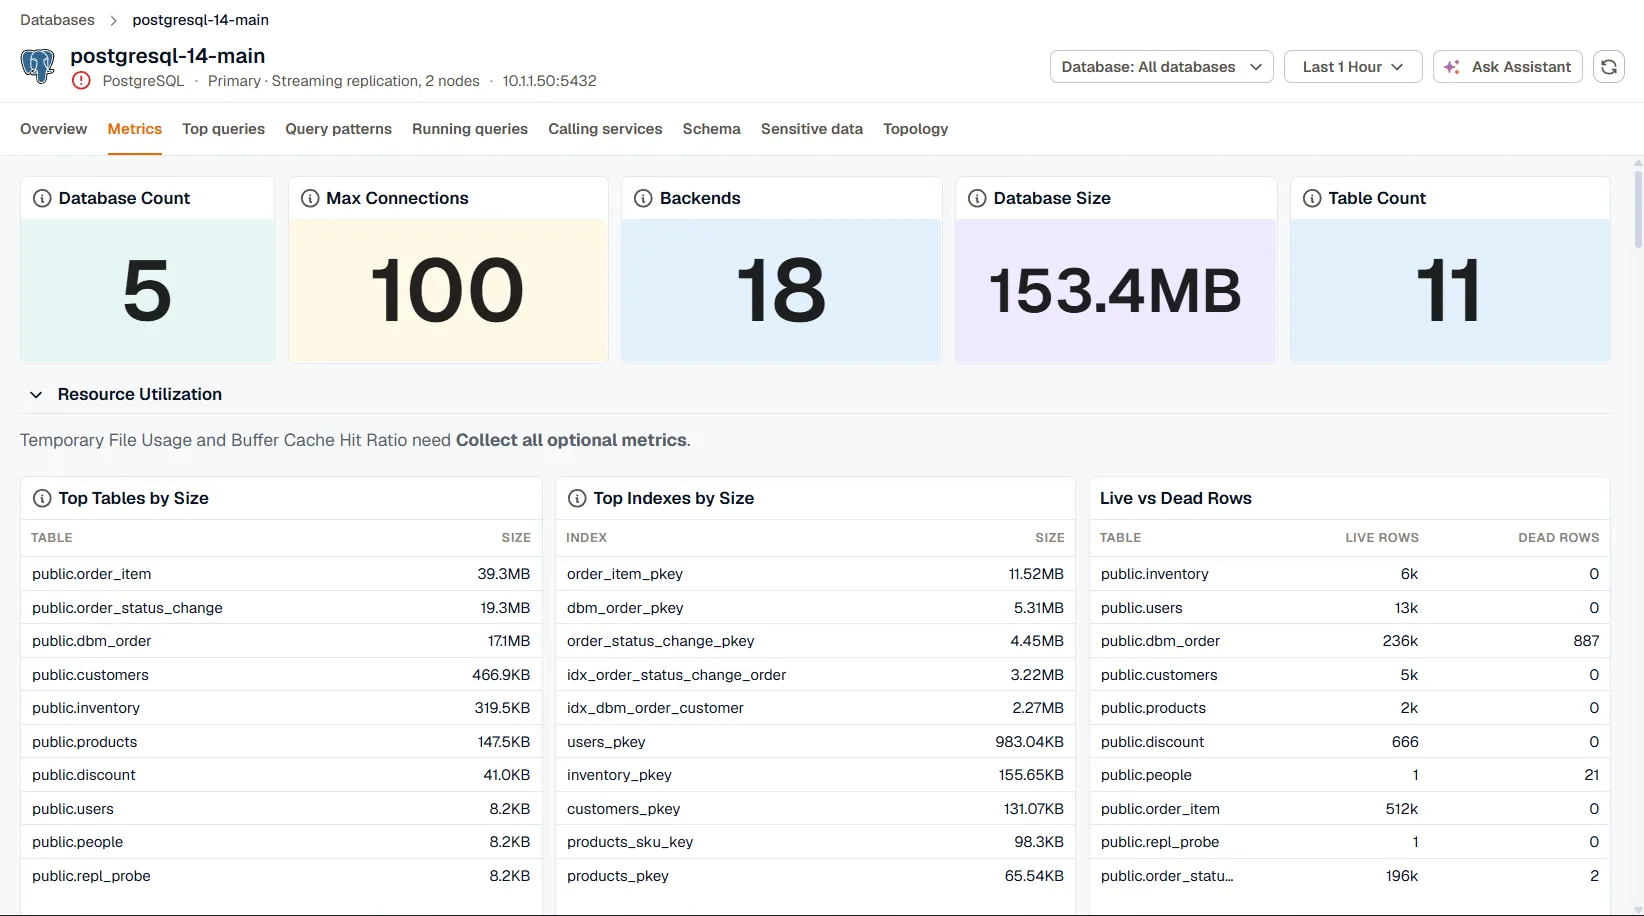Click public.discount in Top Tables by Size
Viewport: 1644px width, 916px height.
click(84, 775)
